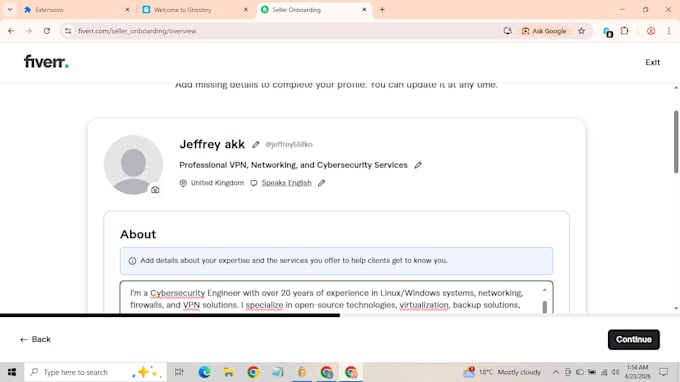Screen dimensions: 680x382
Task: Open the Extensions puzzle menu
Action: [x=624, y=31]
